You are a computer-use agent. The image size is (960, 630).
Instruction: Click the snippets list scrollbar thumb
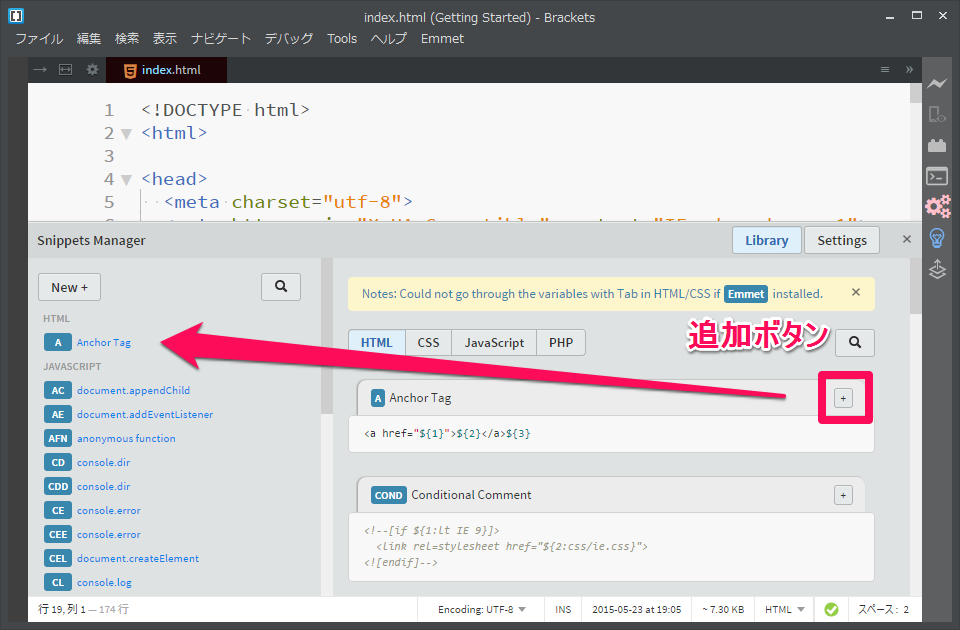(x=327, y=336)
